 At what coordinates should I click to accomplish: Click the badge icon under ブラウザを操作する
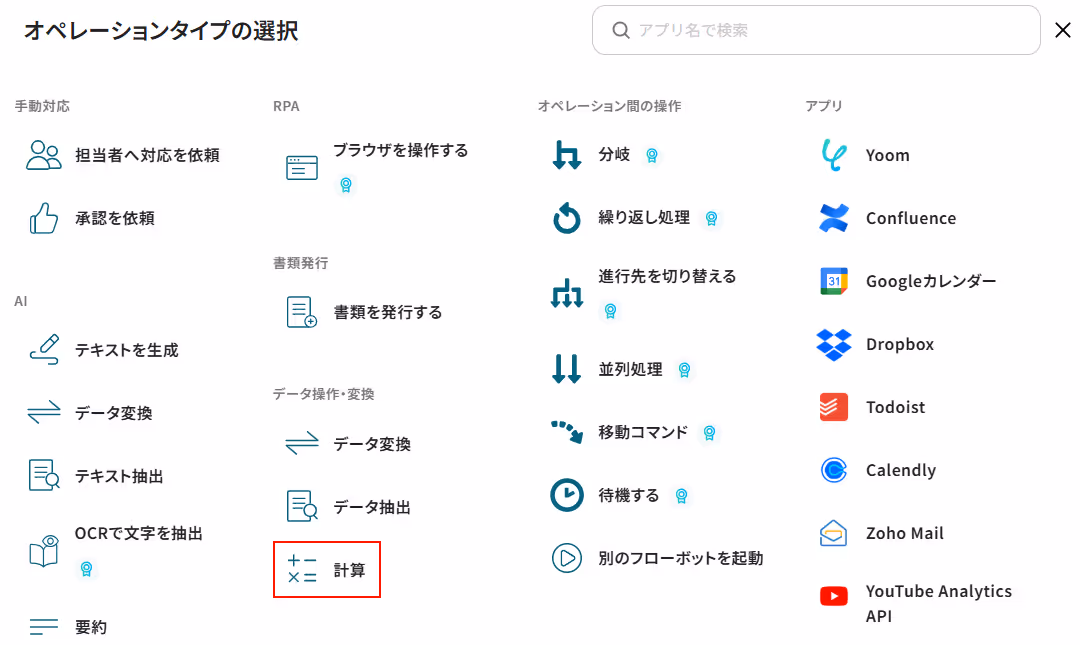pos(346,185)
